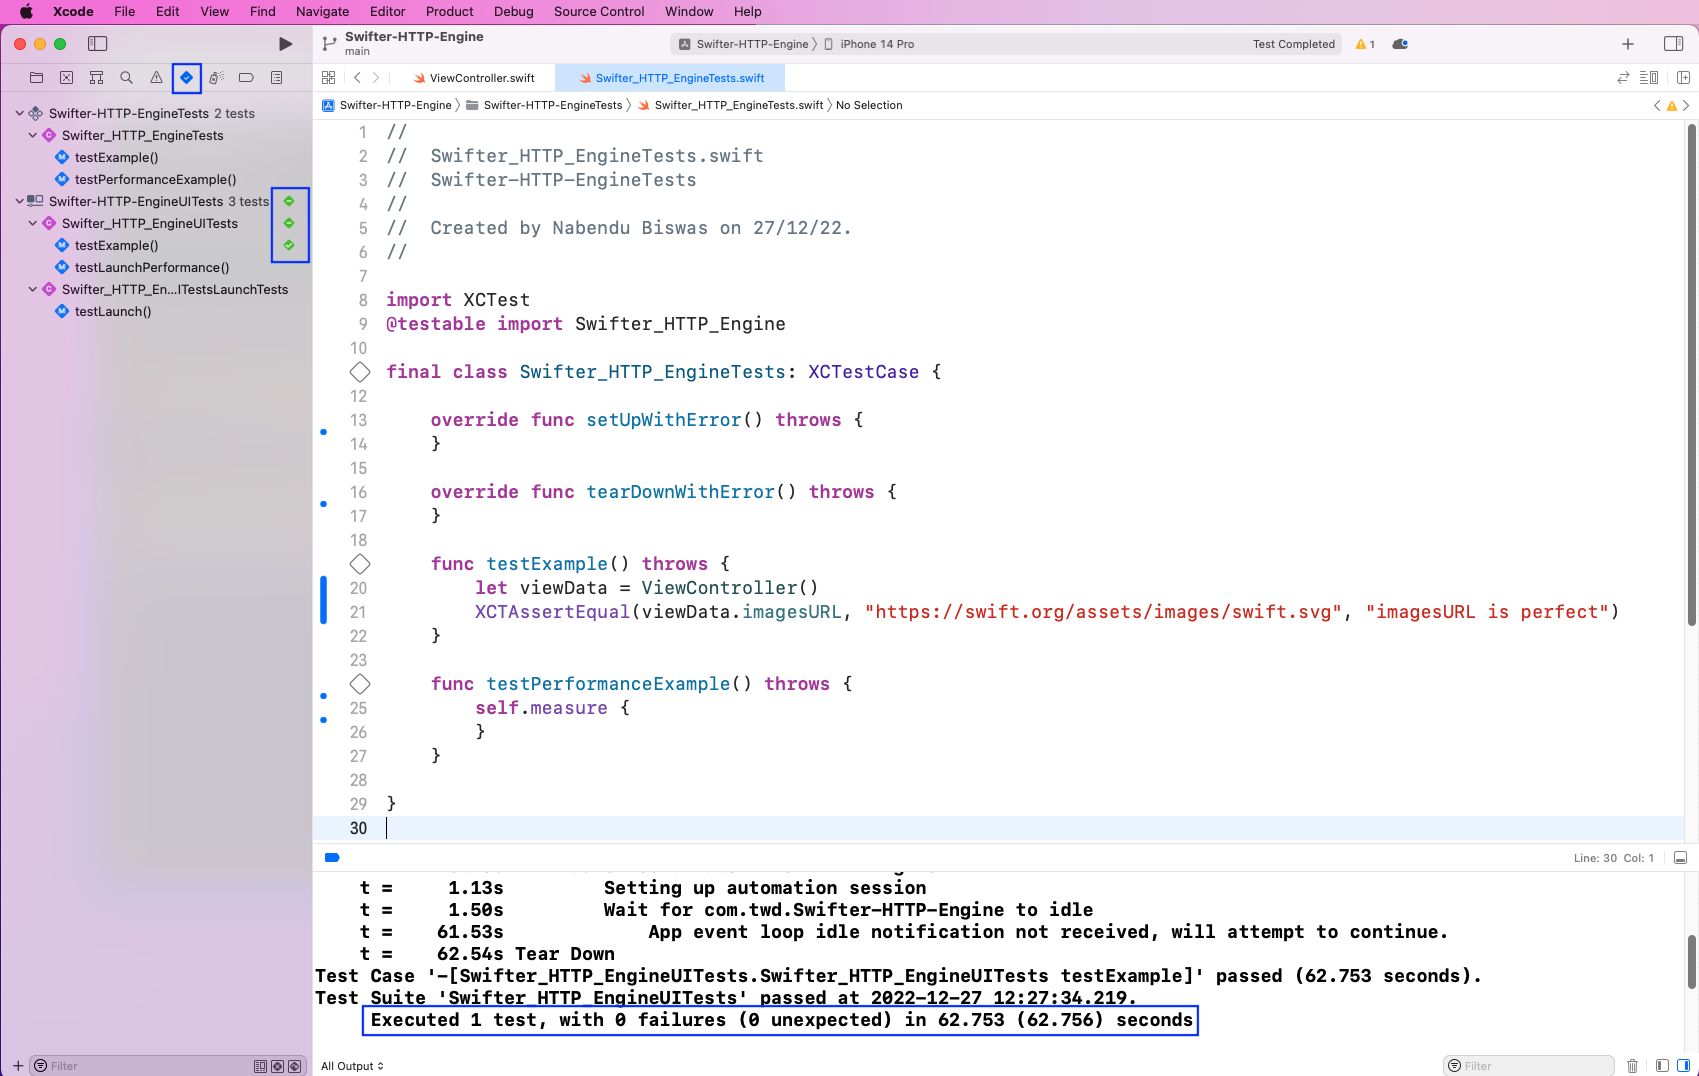Click the source control branch icon
1699x1076 pixels.
pos(329,44)
